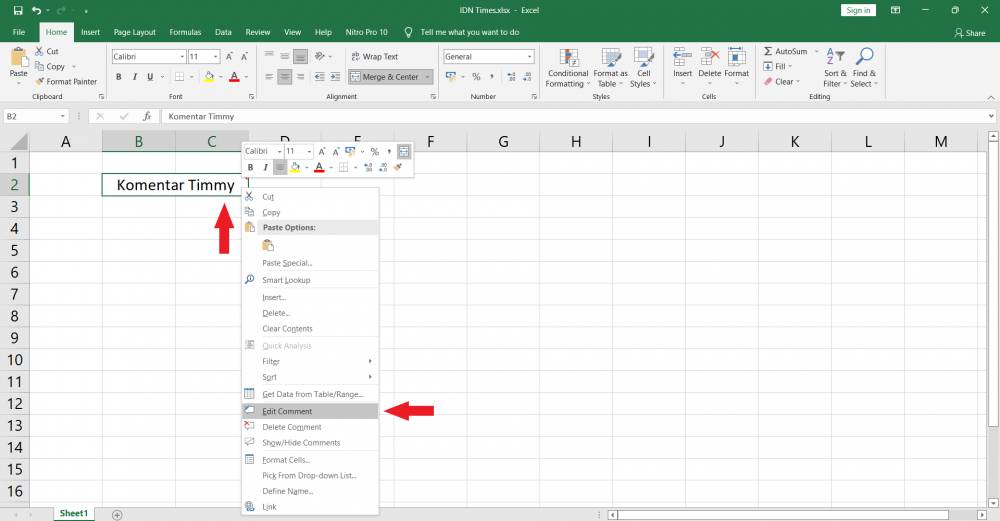1000x521 pixels.
Task: Decrease decimal places in ribbon
Action: pos(527,77)
